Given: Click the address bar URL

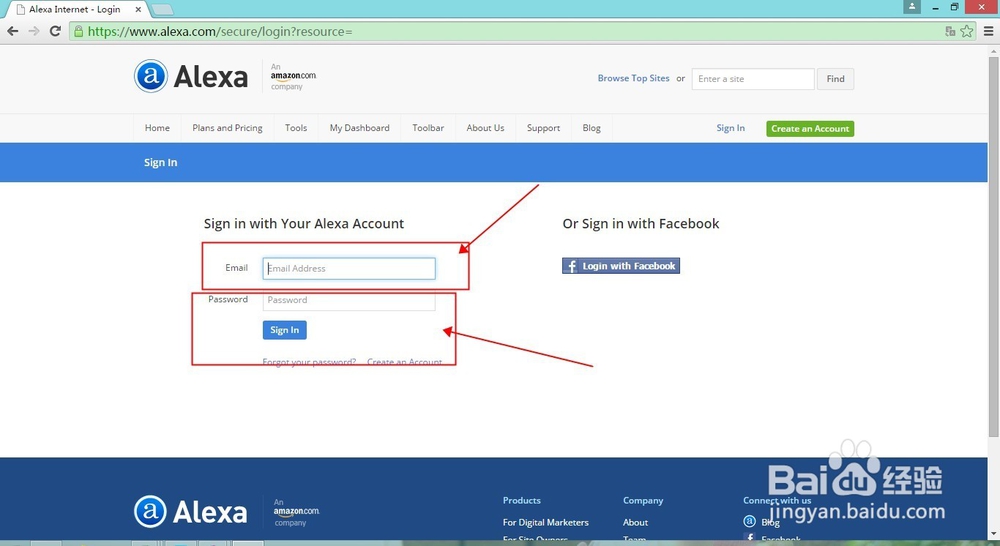Looking at the screenshot, I should coord(220,31).
